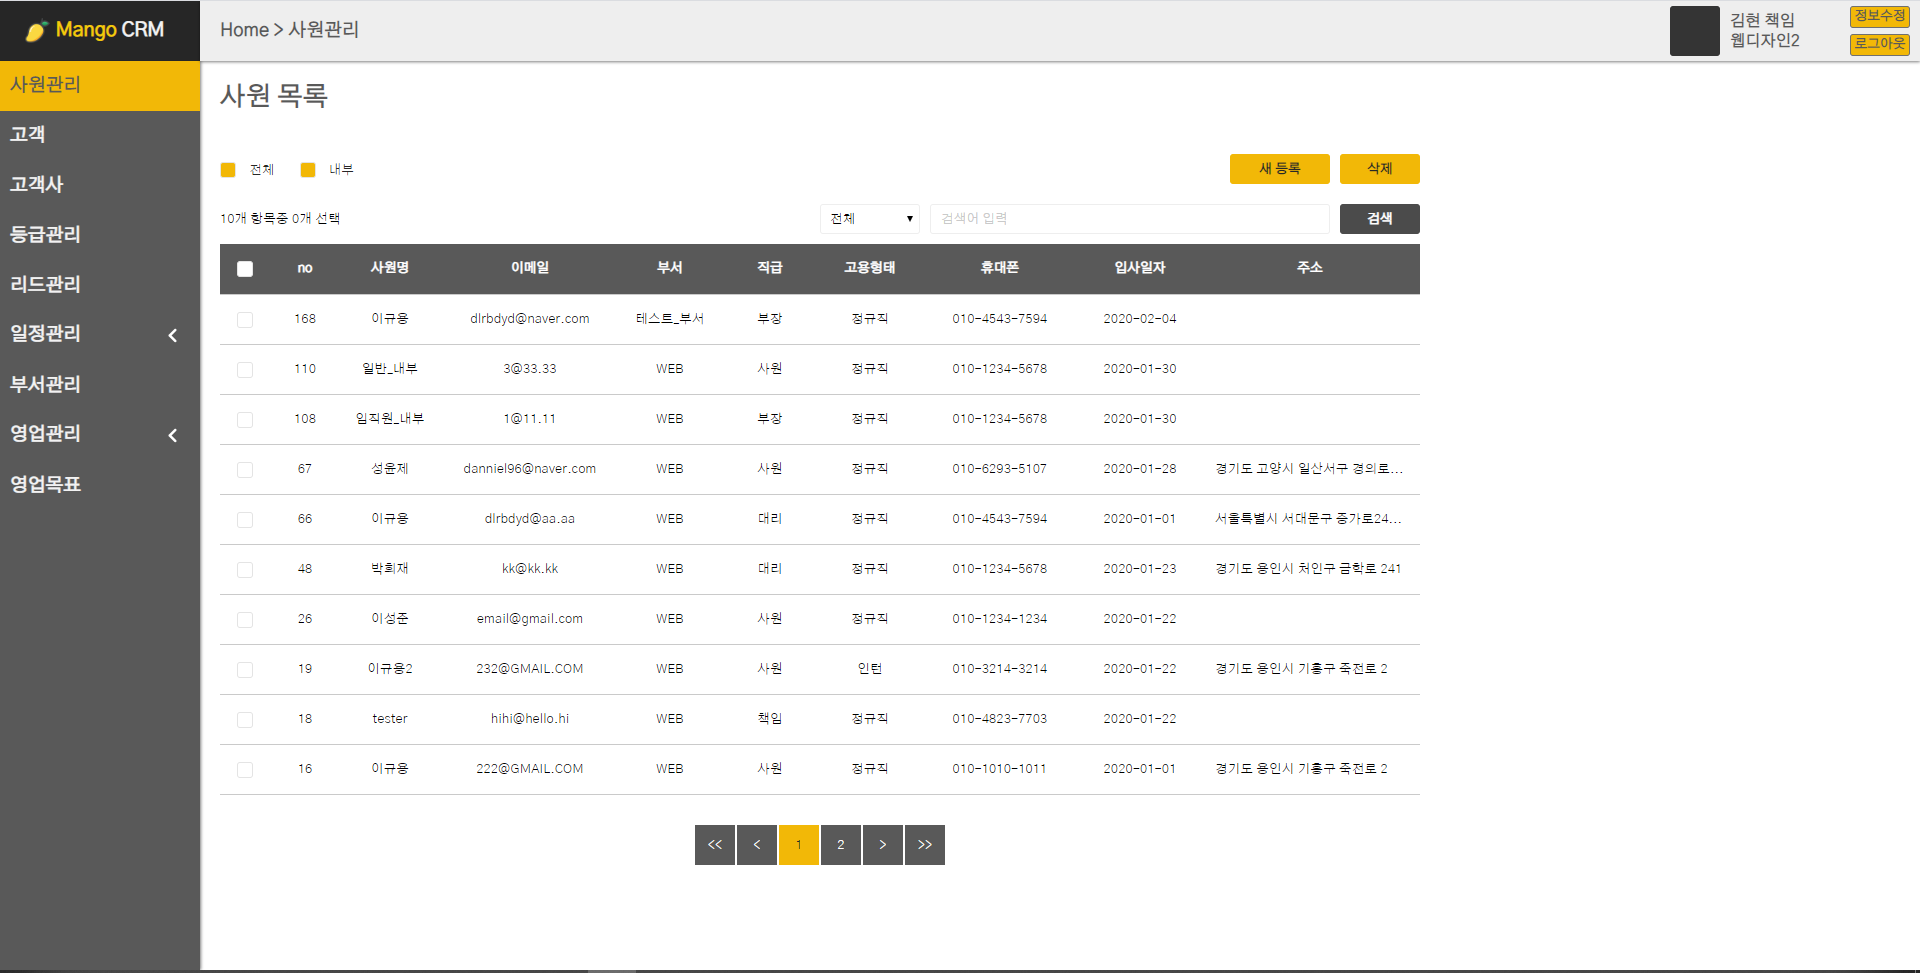The image size is (1920, 973).
Task: Open 부서관리 page
Action: (x=44, y=384)
